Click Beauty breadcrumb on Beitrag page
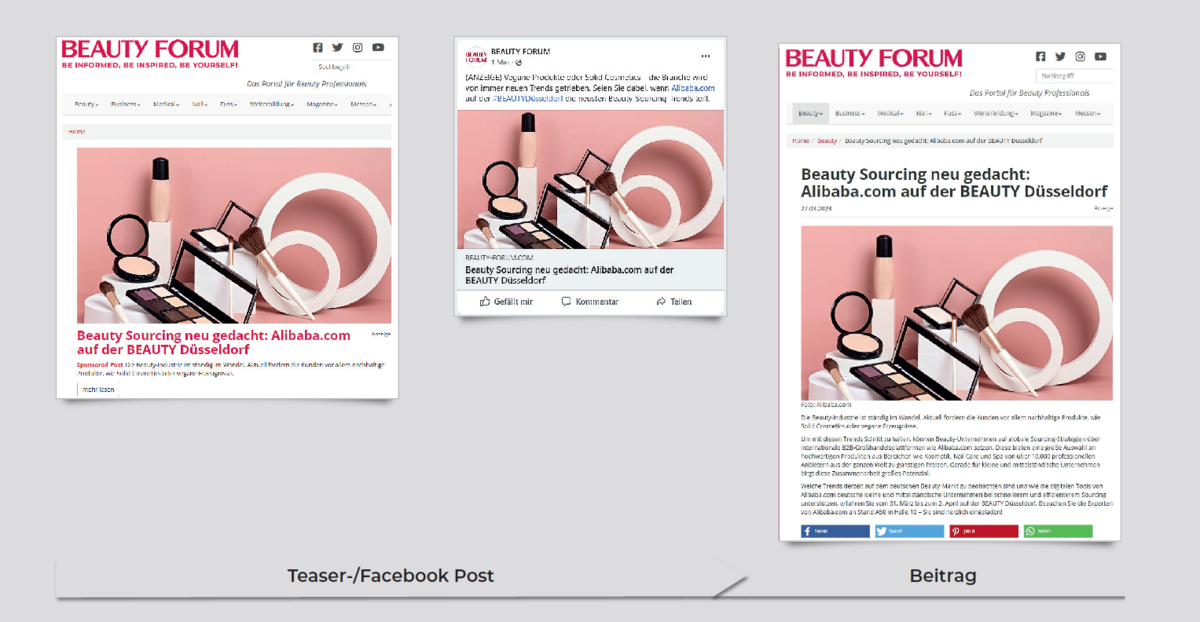This screenshot has height=622, width=1200. point(827,141)
